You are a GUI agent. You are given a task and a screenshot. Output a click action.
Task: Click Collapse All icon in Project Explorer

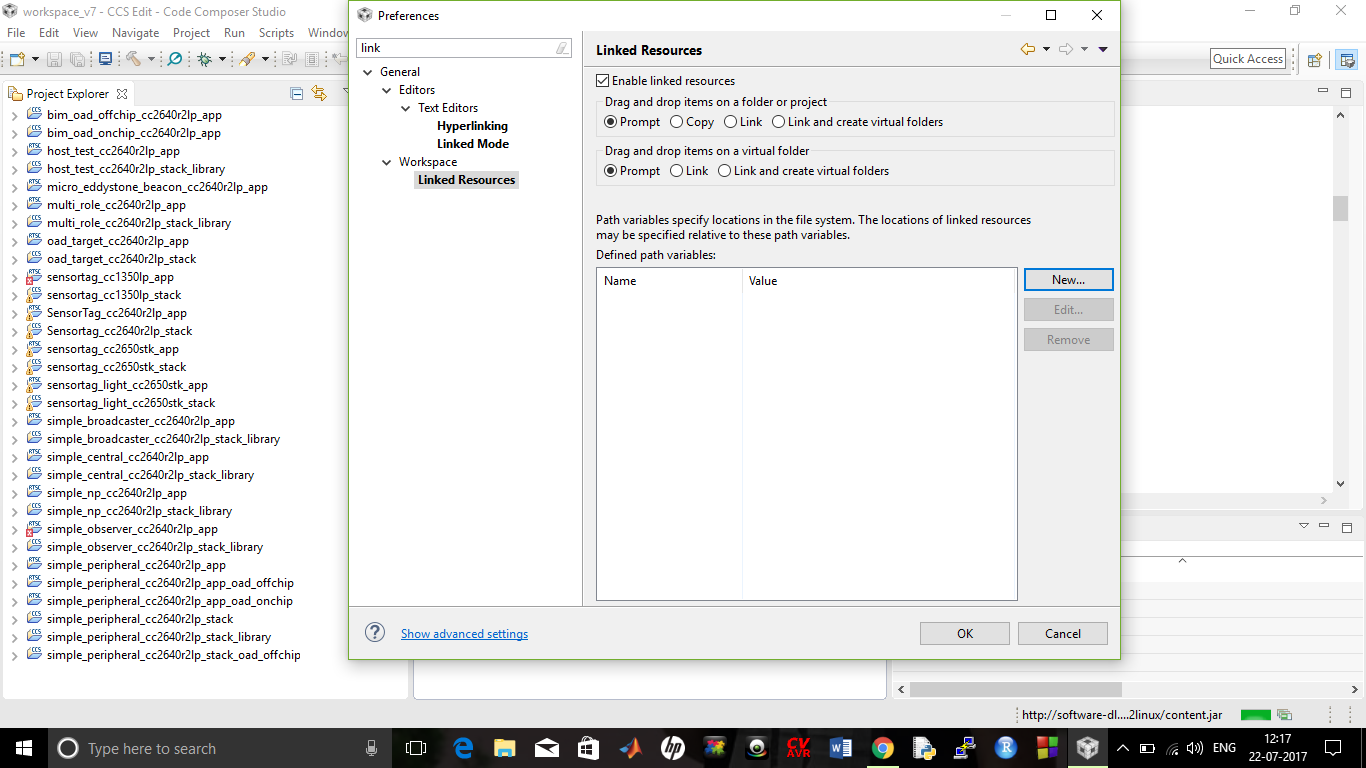(297, 93)
